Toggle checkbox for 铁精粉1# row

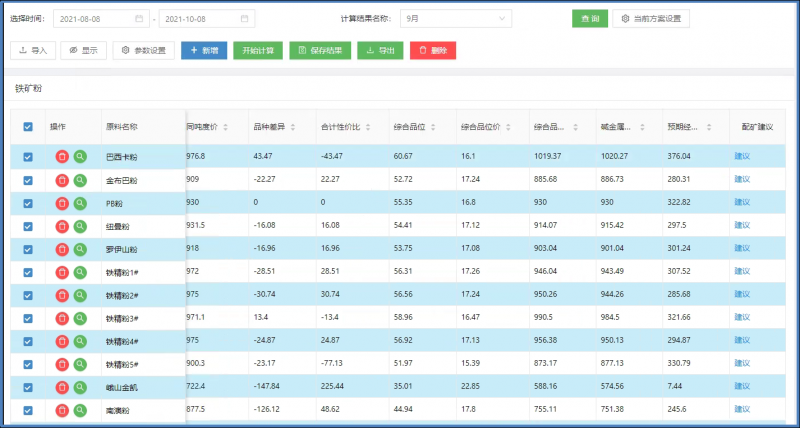(28, 272)
